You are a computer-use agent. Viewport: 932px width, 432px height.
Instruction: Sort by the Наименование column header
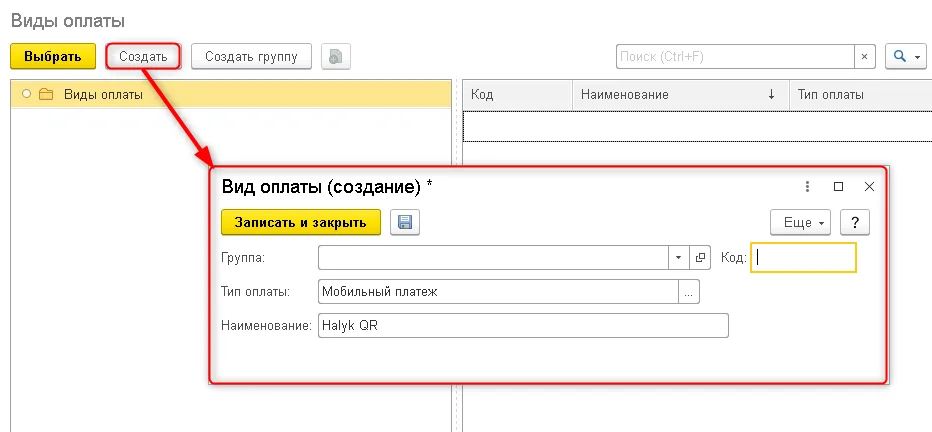[x=681, y=95]
